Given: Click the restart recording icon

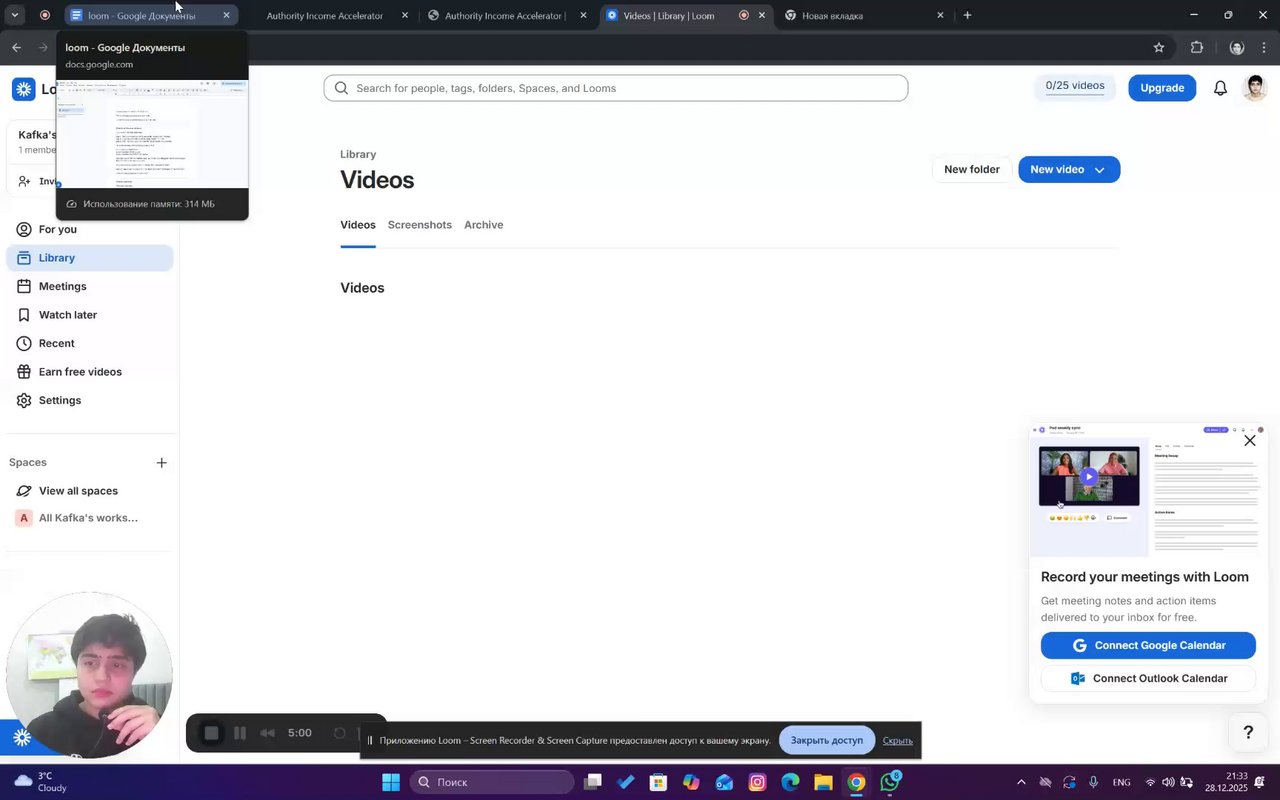Looking at the screenshot, I should coord(339,733).
